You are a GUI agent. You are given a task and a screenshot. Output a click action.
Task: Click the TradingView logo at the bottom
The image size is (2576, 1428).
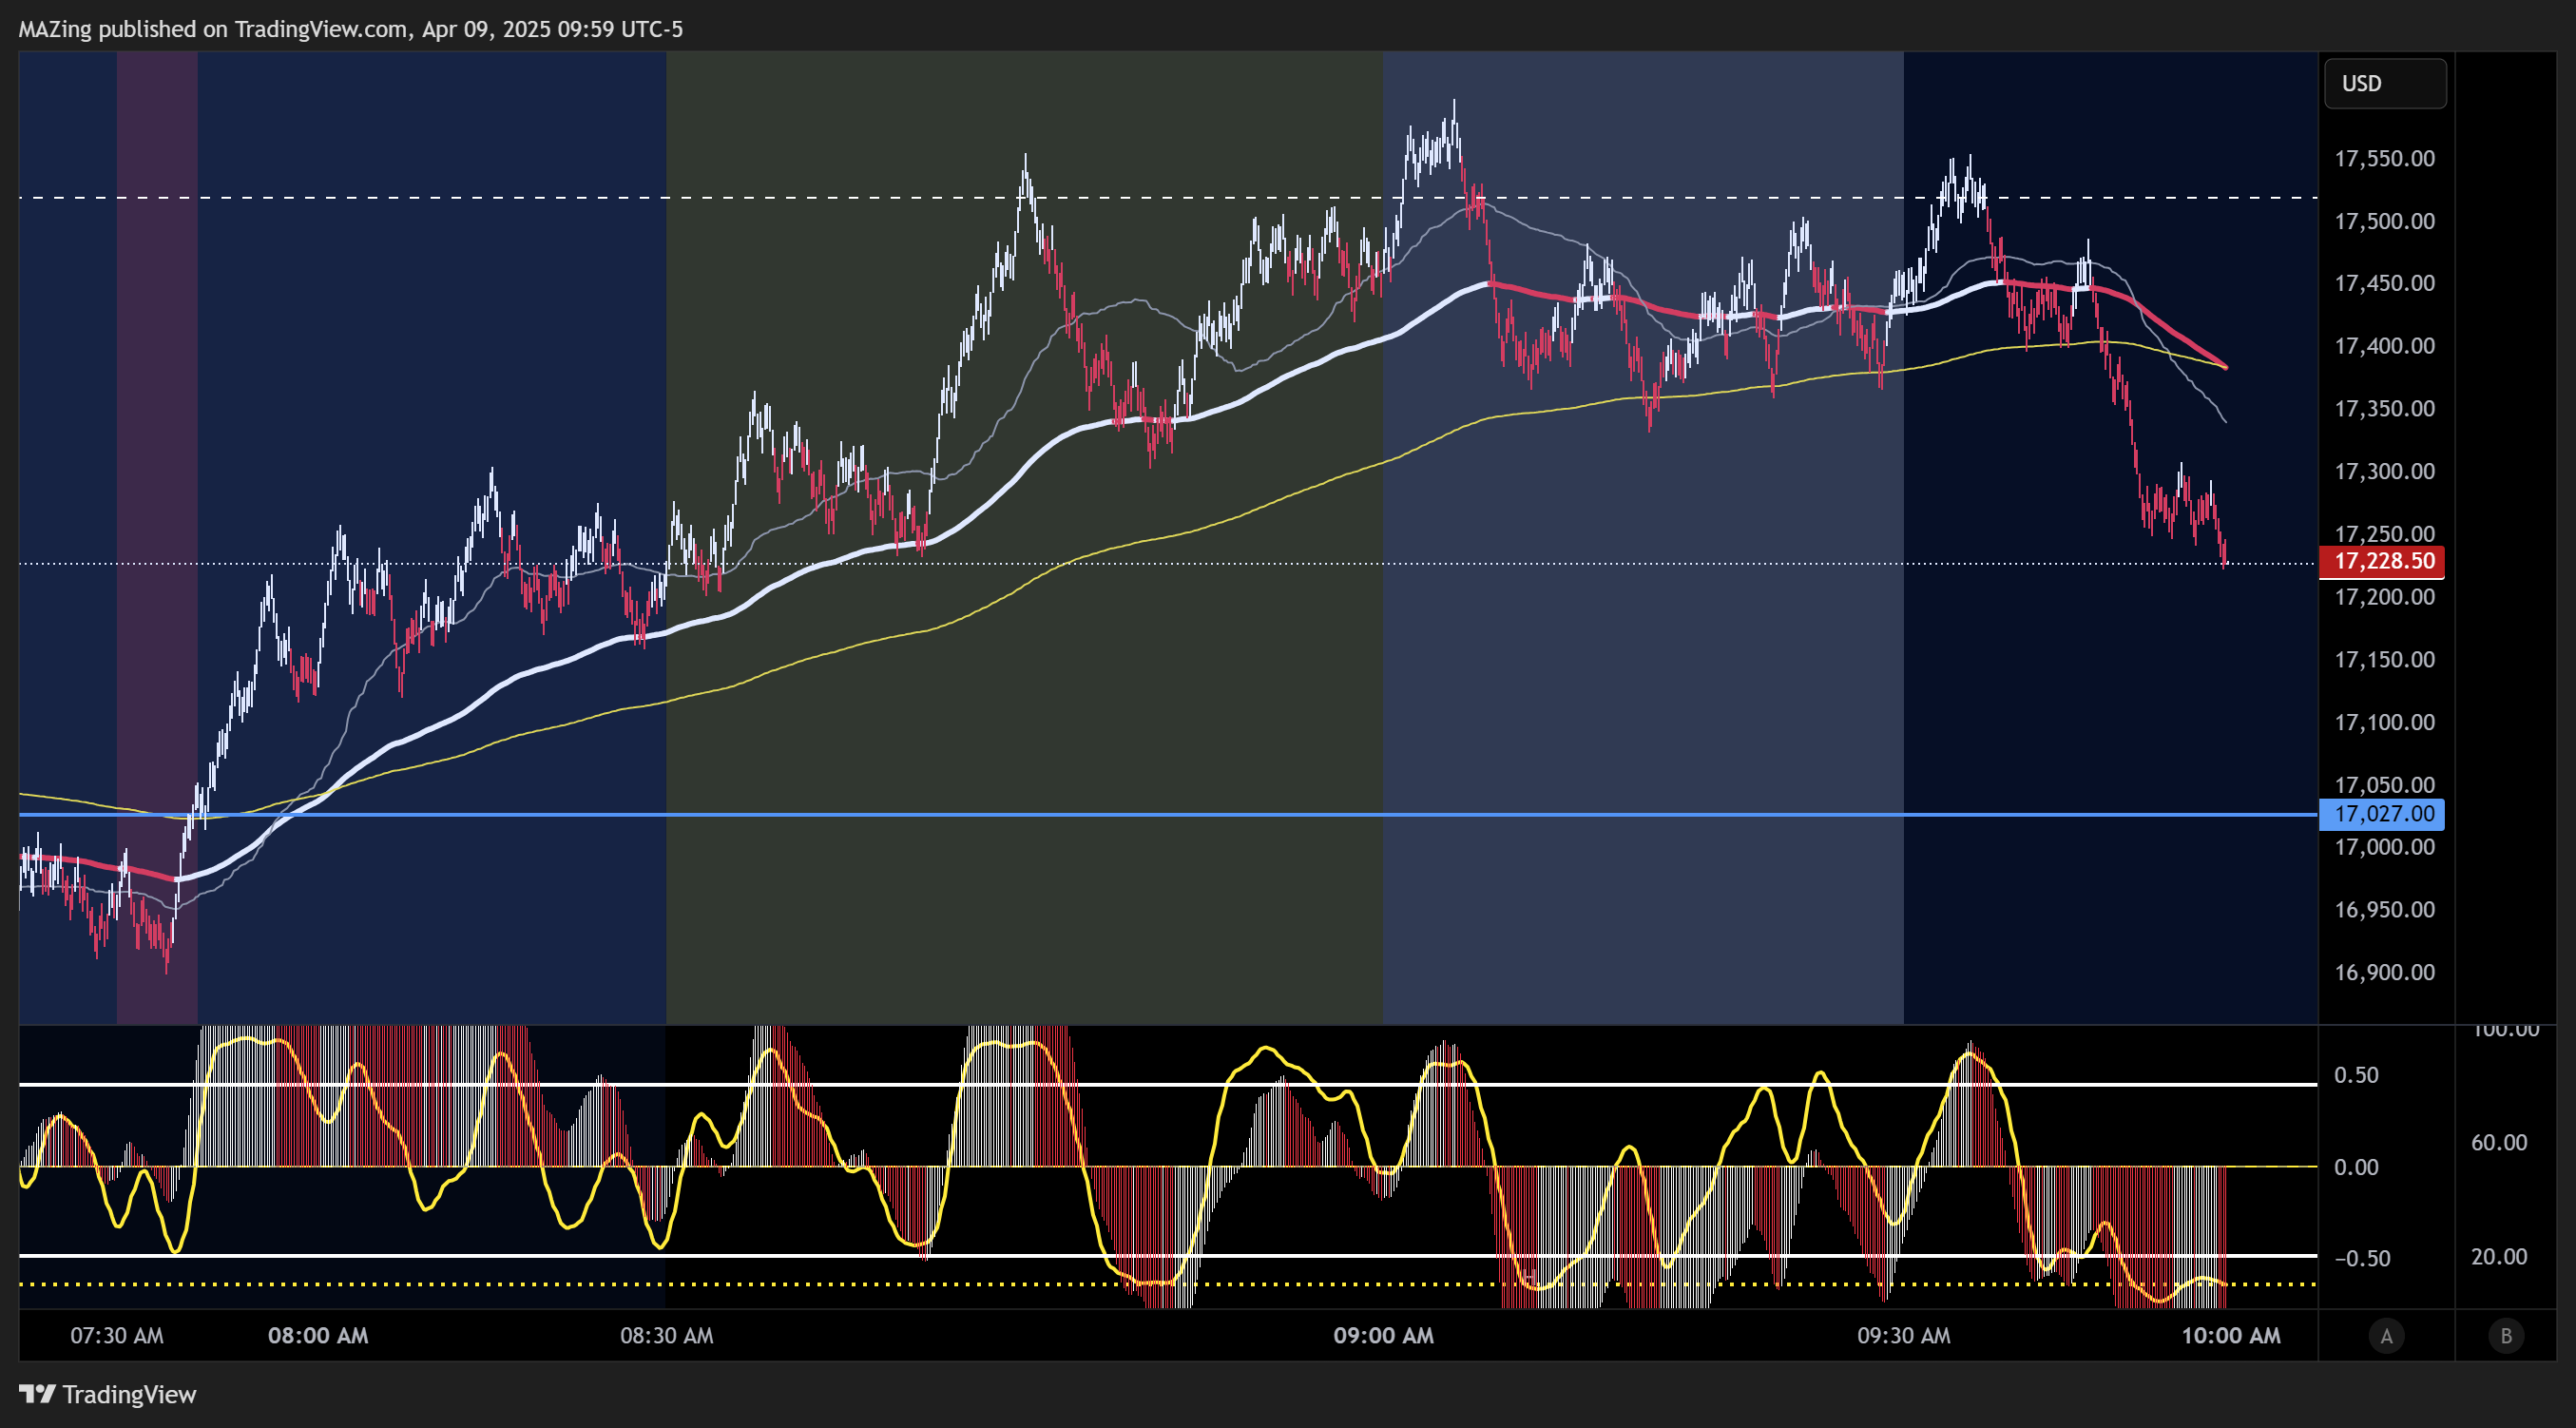pyautogui.click(x=108, y=1394)
